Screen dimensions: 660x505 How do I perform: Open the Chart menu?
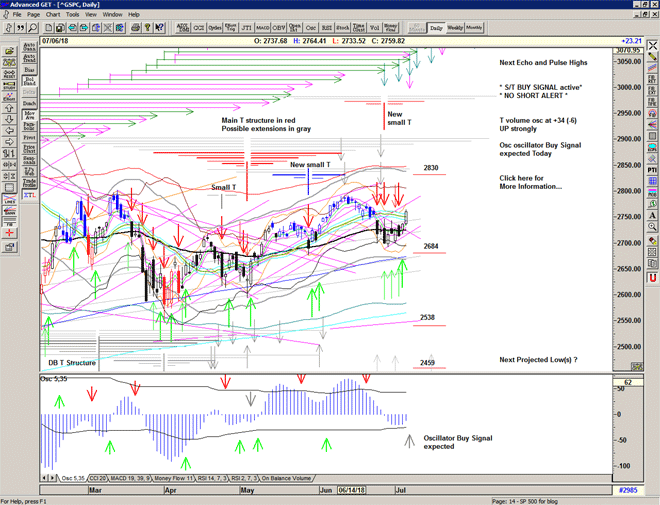pyautogui.click(x=53, y=15)
